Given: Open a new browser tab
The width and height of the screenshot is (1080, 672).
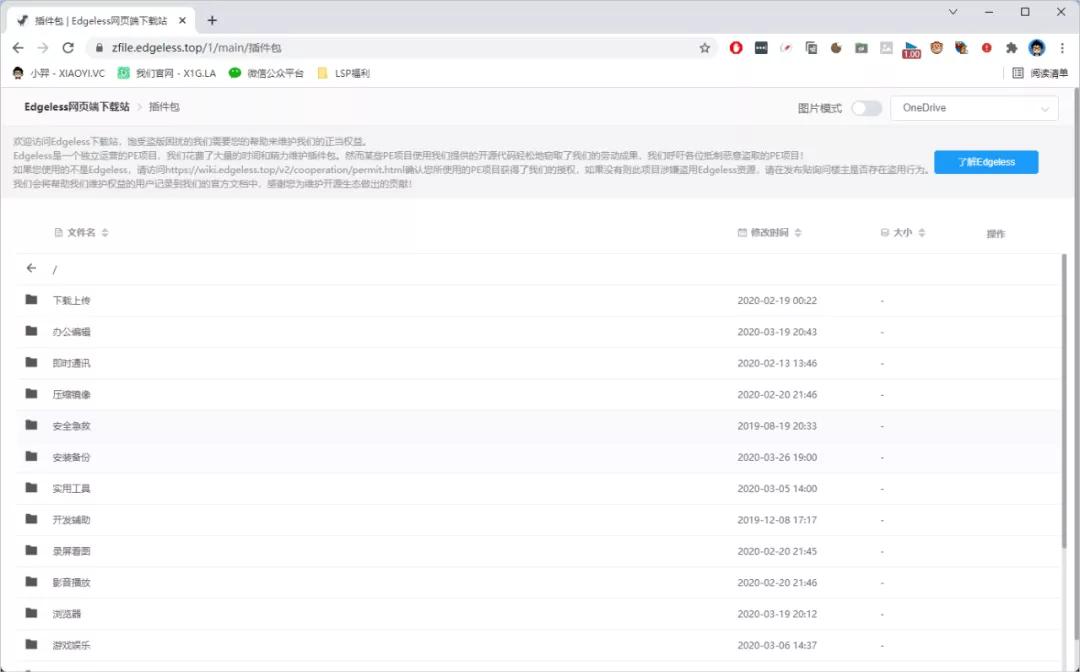Looking at the screenshot, I should pos(212,20).
